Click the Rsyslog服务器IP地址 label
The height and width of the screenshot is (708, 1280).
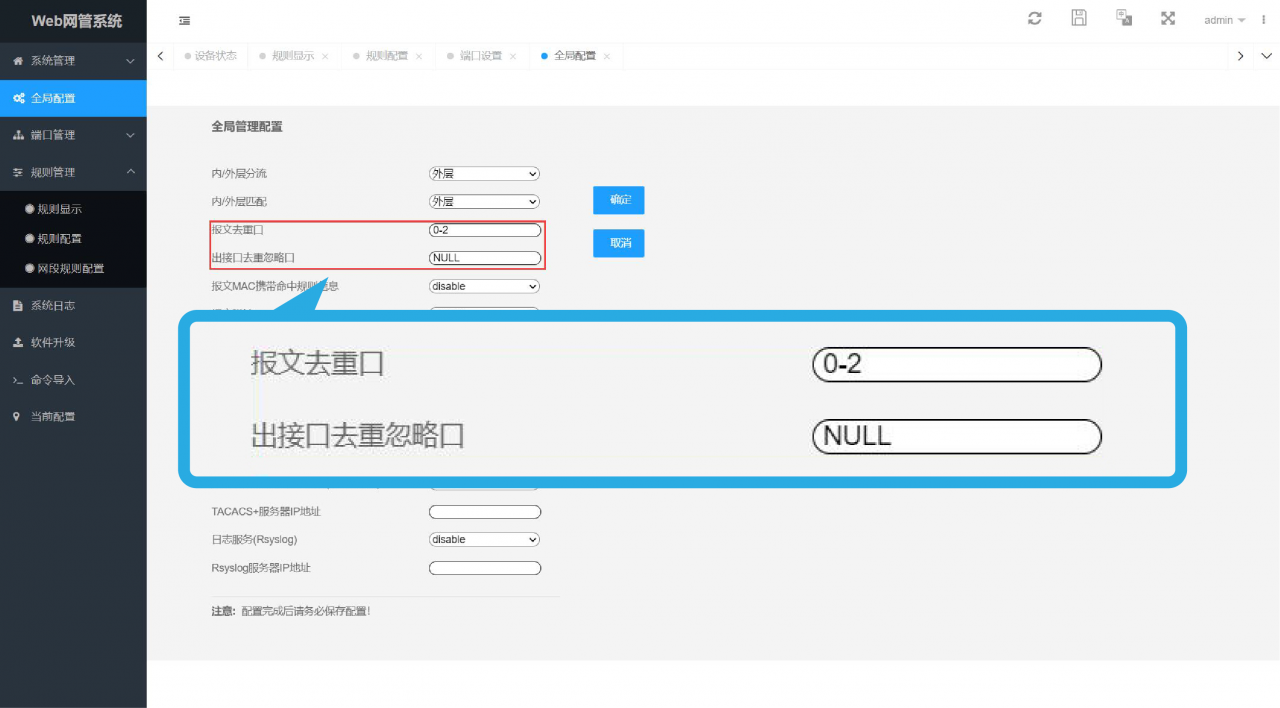(261, 568)
